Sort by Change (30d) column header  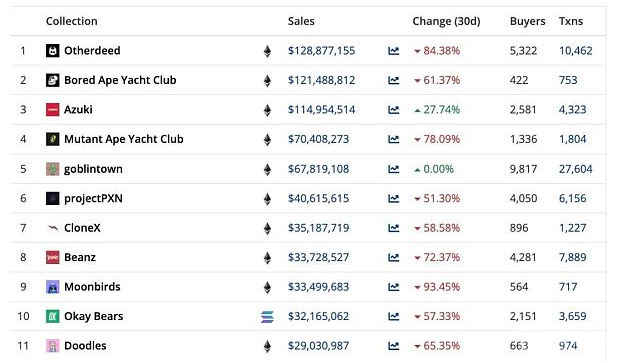(x=446, y=21)
